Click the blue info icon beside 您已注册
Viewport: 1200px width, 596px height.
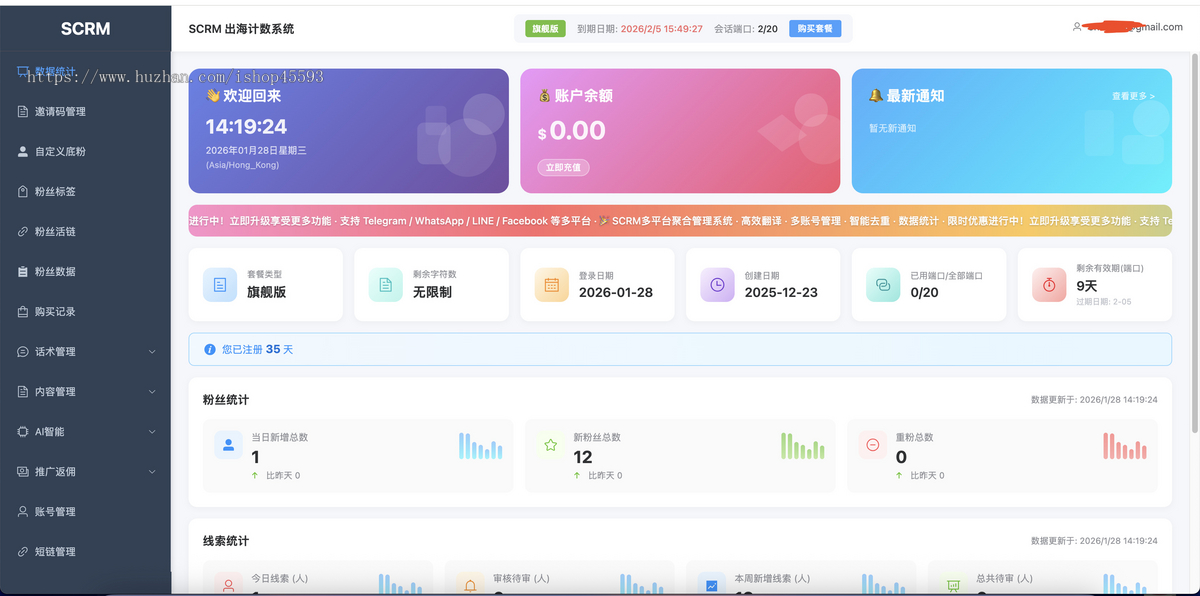point(210,350)
